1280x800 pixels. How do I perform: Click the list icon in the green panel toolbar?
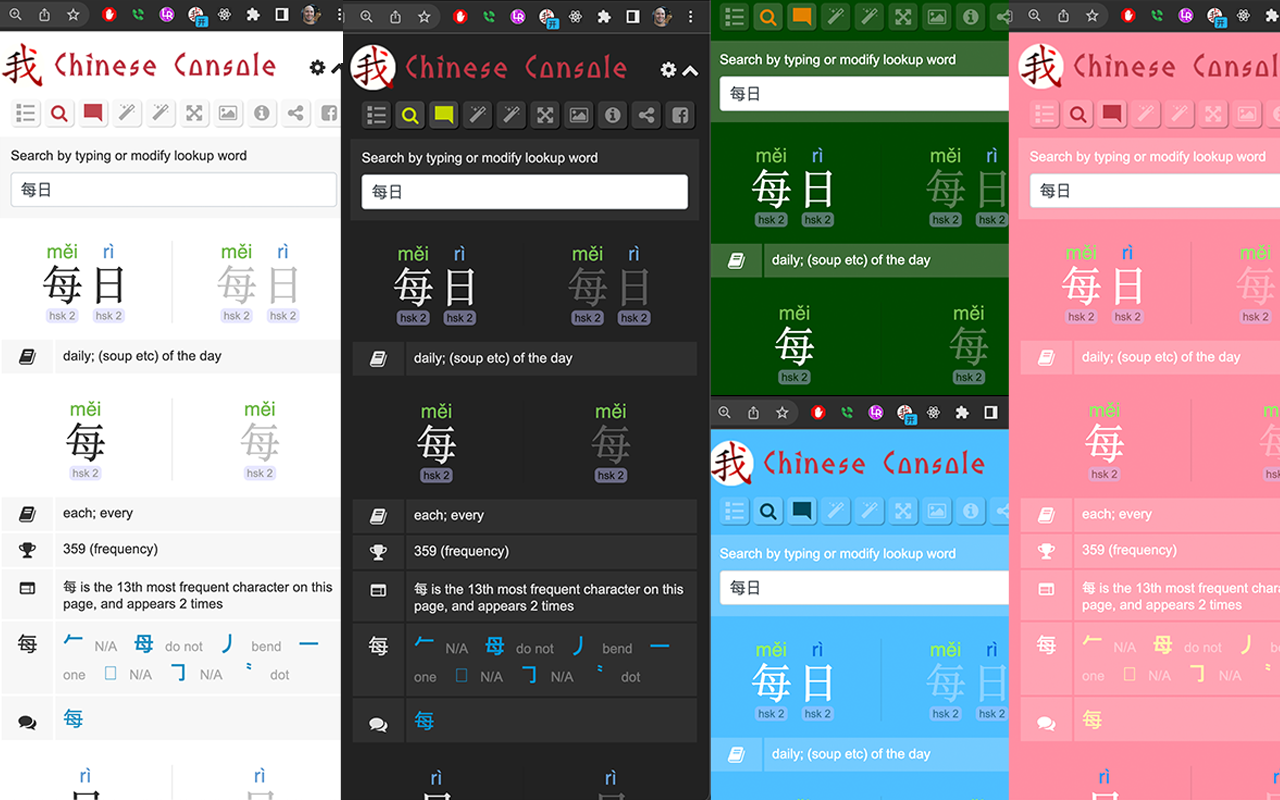[x=735, y=17]
